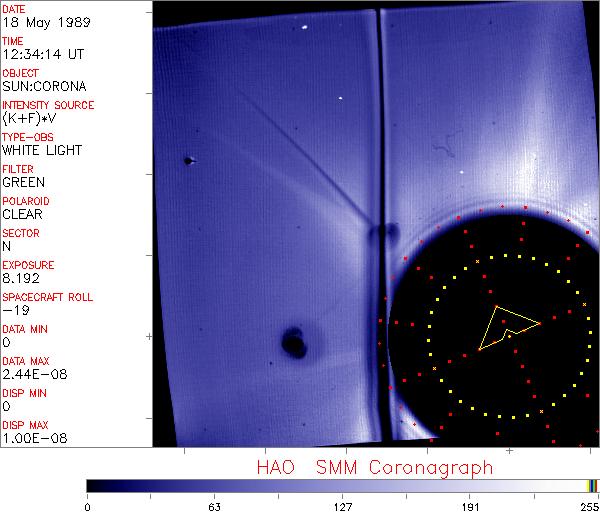Click the red 'DATE' label
This screenshot has width=600, height=512.
tap(13, 9)
